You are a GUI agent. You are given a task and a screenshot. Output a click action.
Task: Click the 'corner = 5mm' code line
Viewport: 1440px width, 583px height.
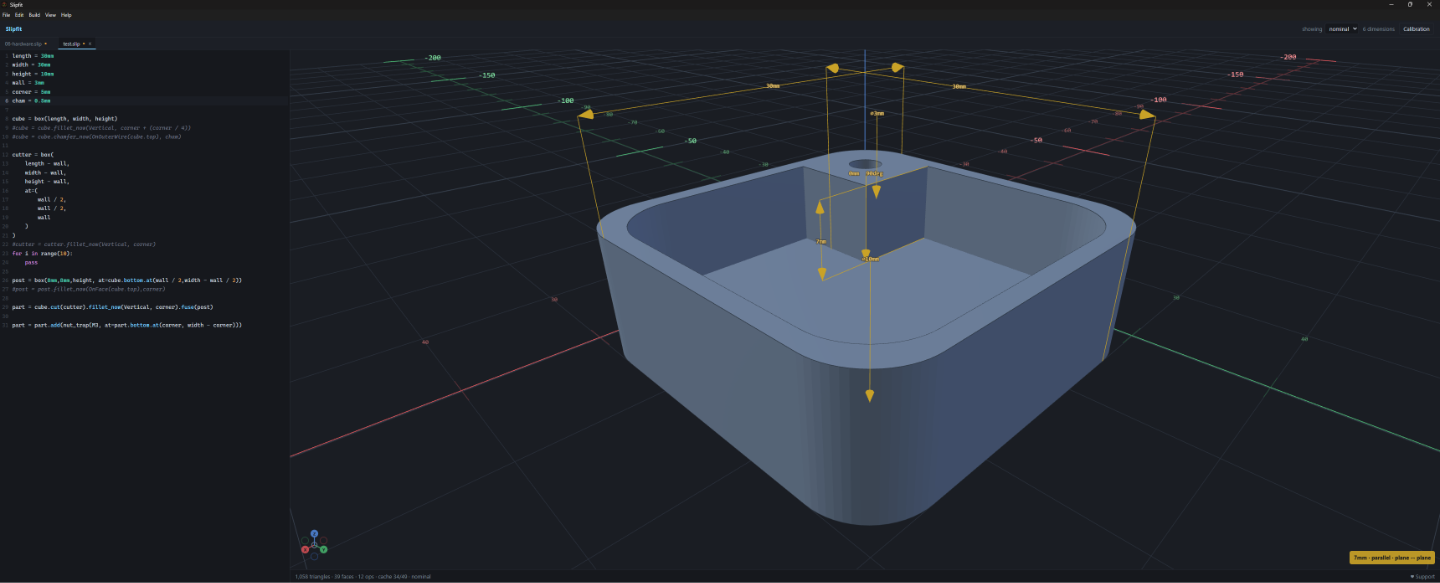31,92
